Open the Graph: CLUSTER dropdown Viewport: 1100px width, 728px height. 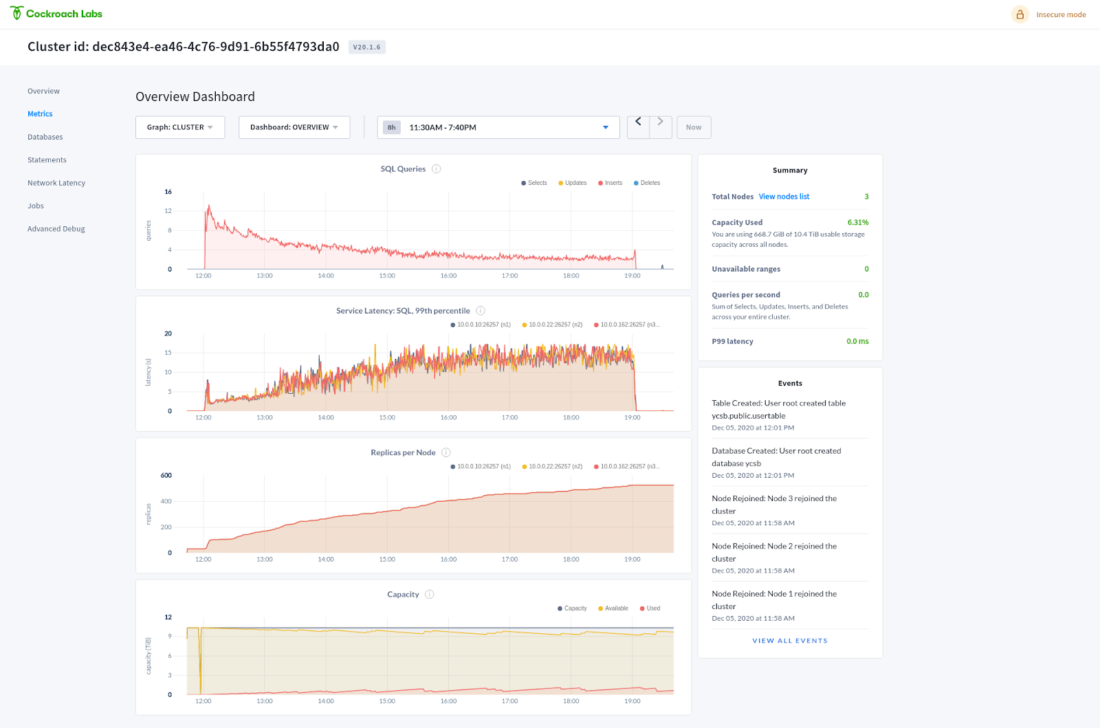point(180,127)
